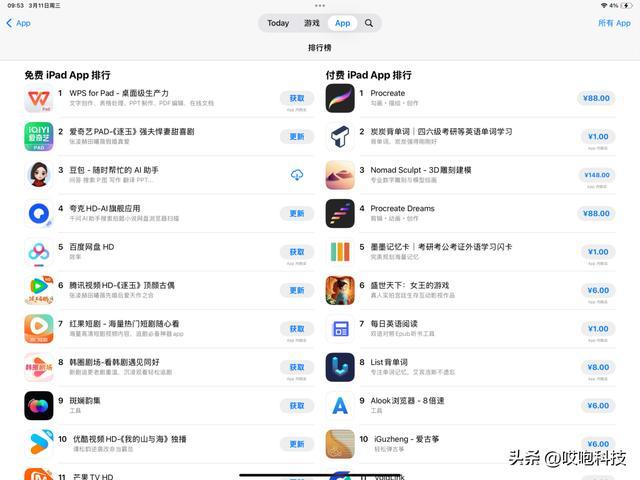Tap the battery indicator in status bar

627,5
